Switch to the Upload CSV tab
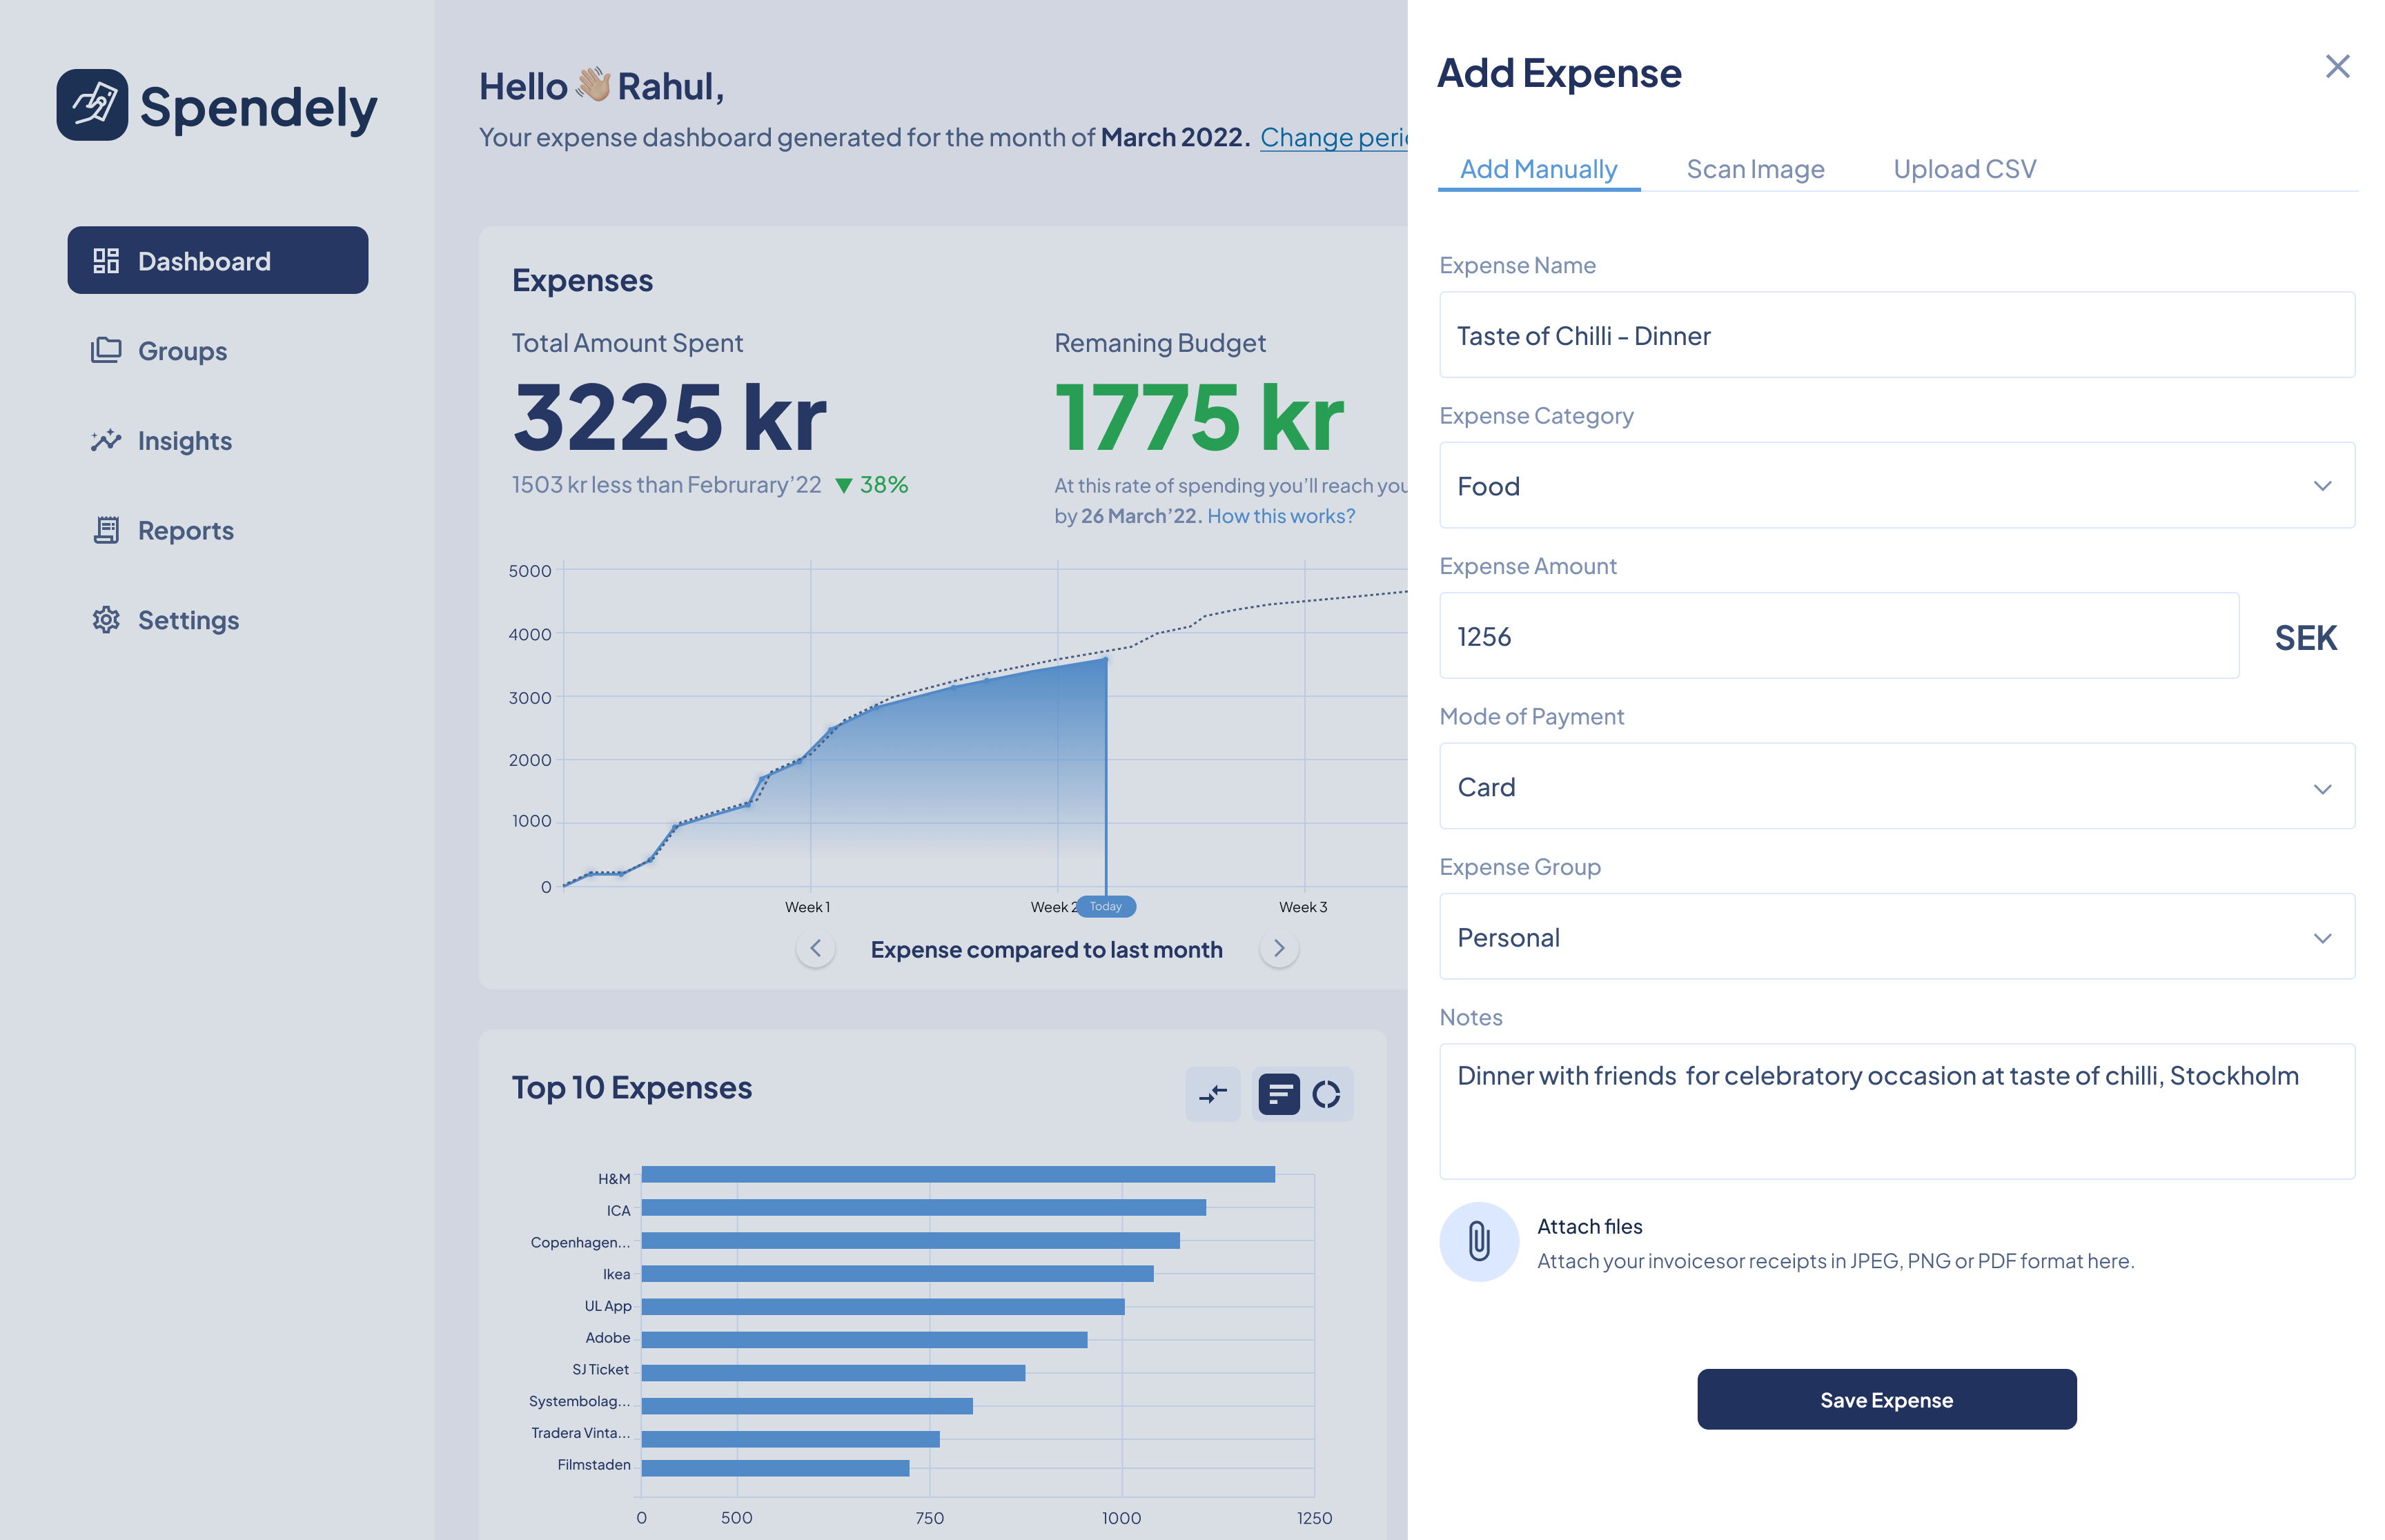2385x1540 pixels. 1964,169
